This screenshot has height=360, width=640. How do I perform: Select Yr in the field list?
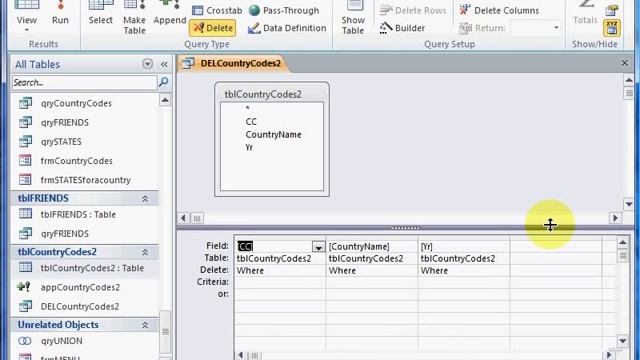coord(249,148)
